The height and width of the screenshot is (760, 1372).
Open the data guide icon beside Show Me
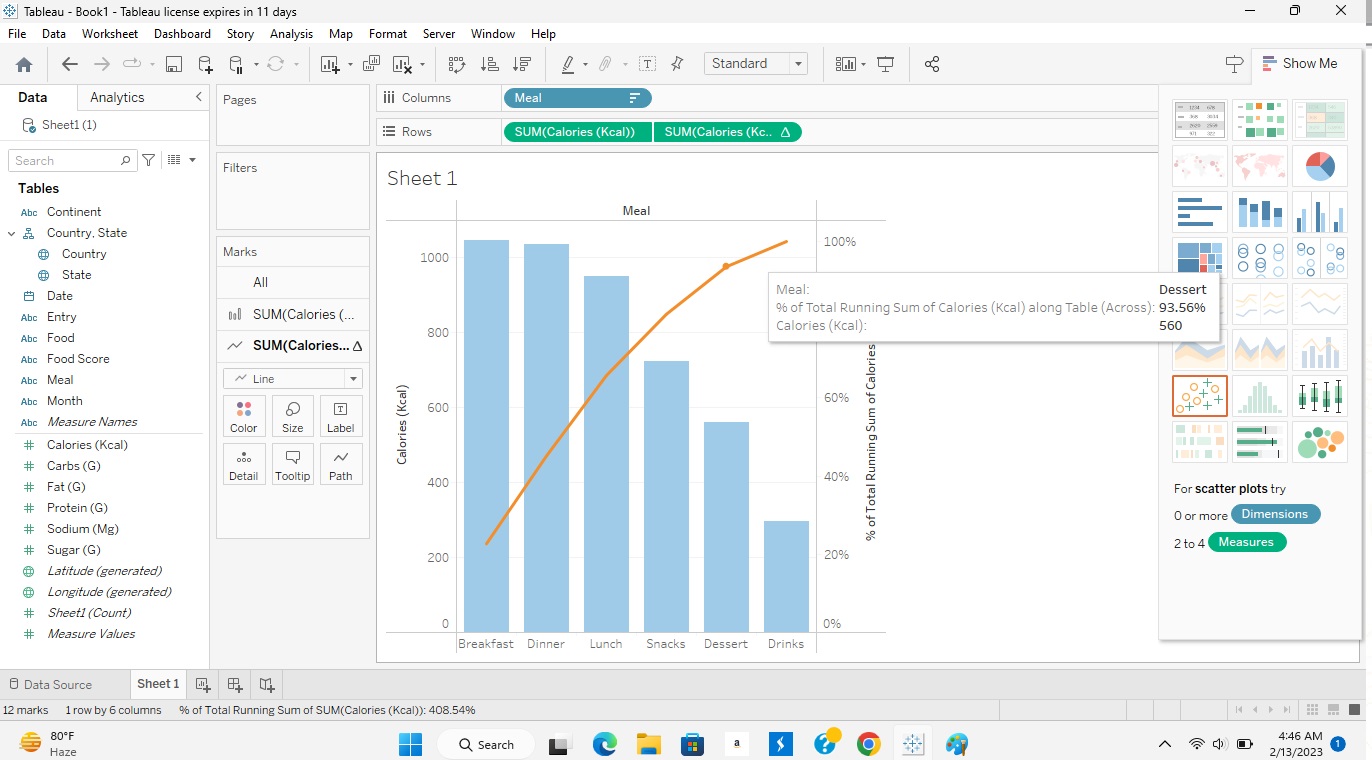click(x=1234, y=64)
